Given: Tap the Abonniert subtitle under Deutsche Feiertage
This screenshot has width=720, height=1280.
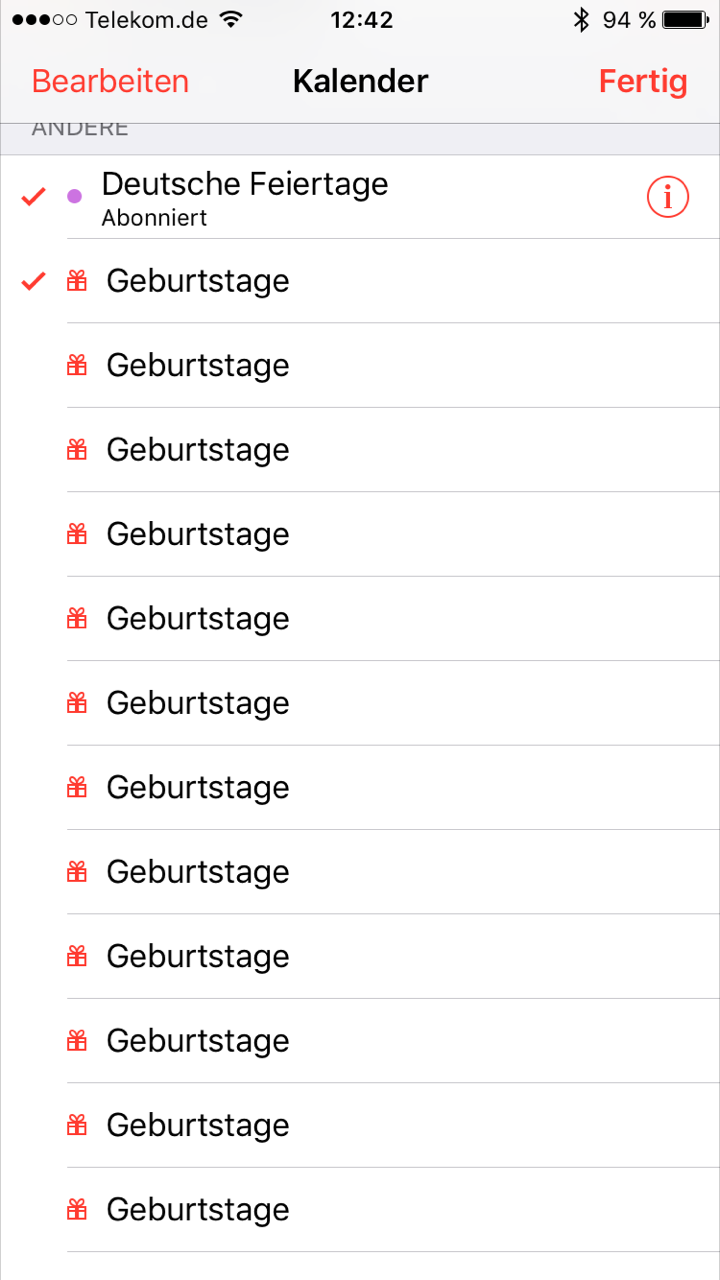Looking at the screenshot, I should 154,218.
